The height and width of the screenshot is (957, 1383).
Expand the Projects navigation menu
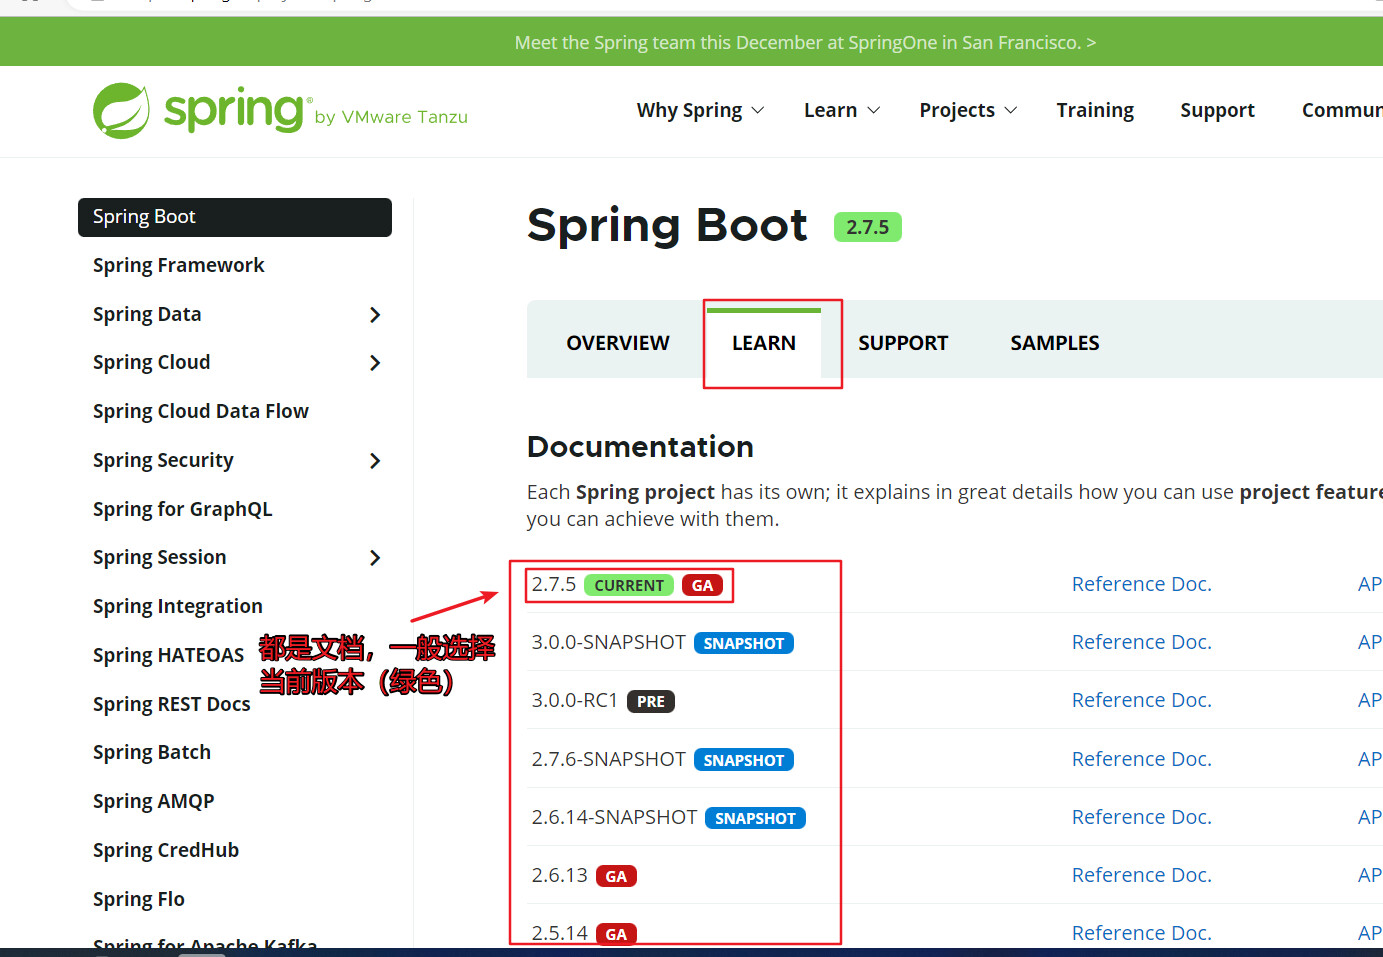[x=968, y=110]
